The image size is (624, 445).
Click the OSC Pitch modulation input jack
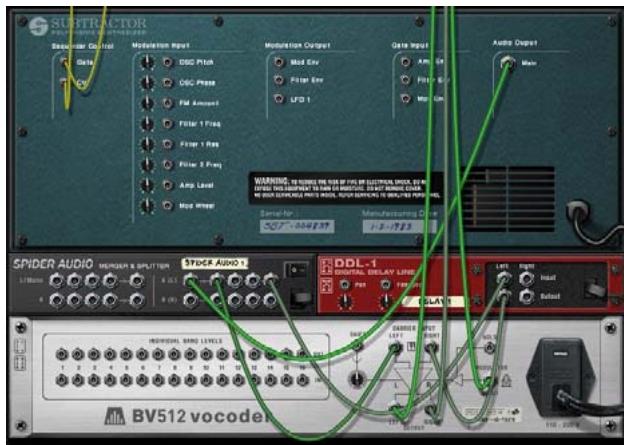click(x=168, y=62)
